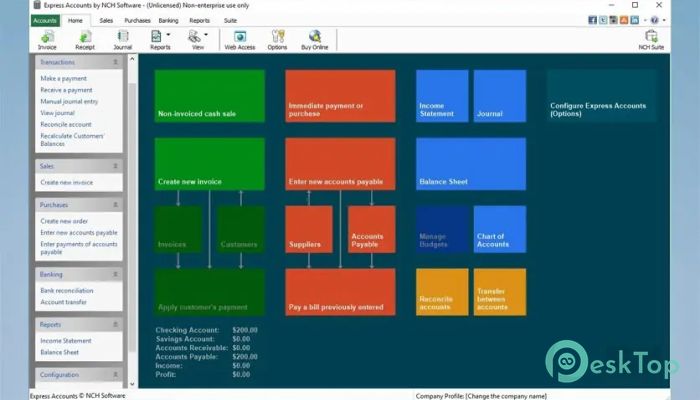
Task: Switch to the Suite tab
Action: (230, 21)
